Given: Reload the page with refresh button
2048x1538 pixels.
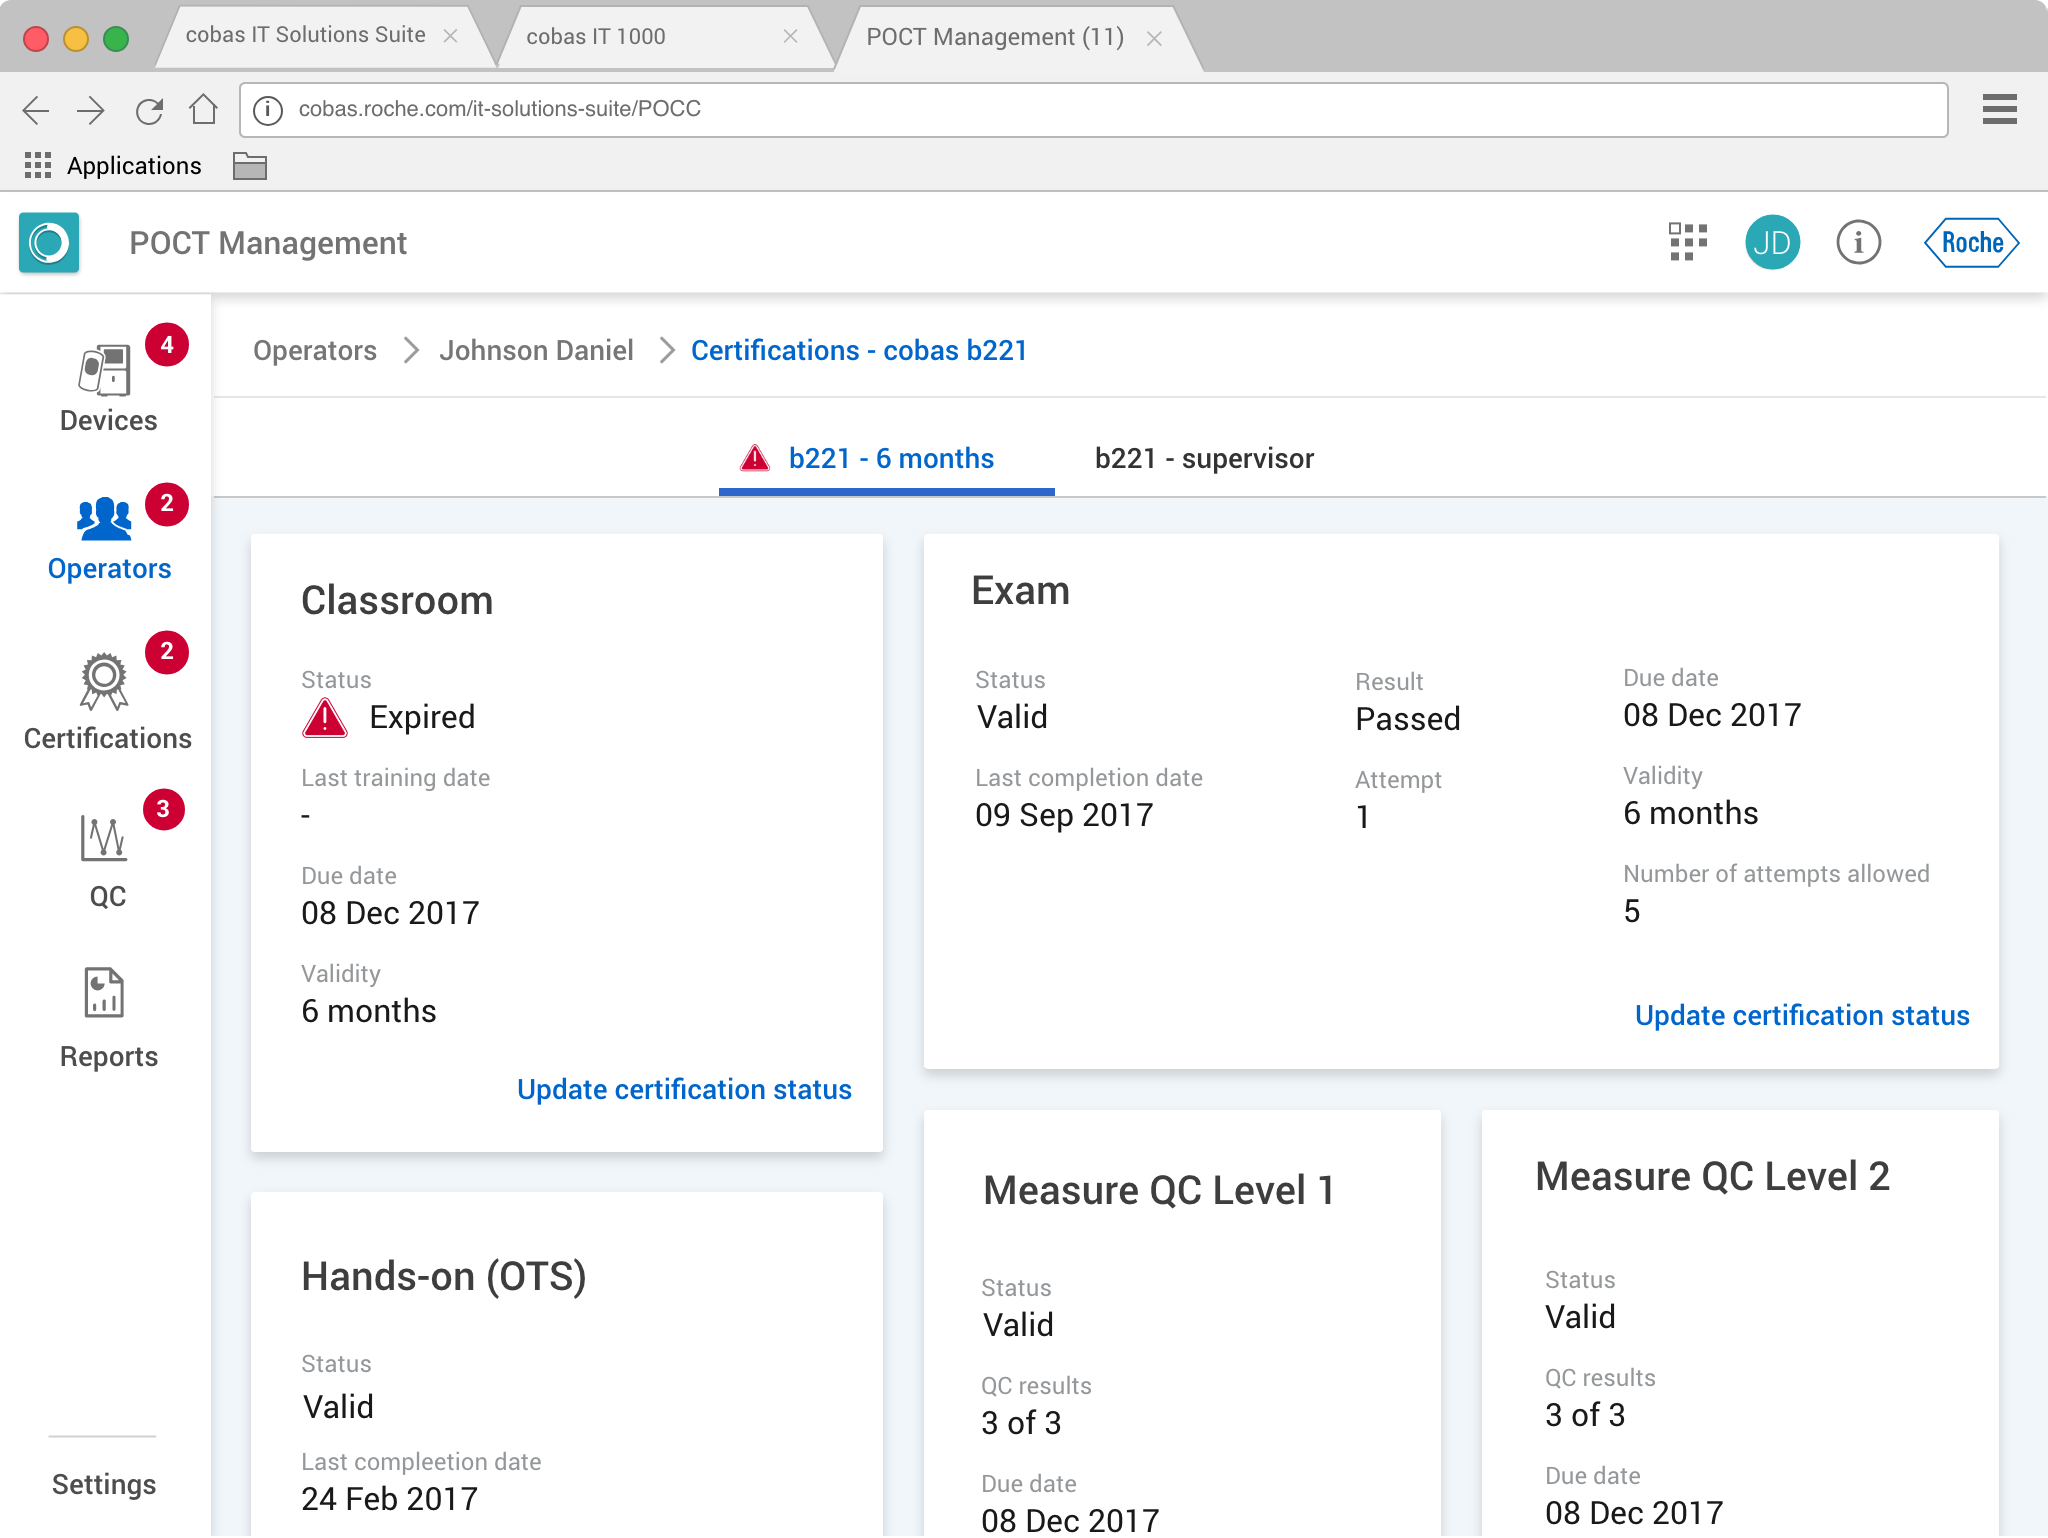Looking at the screenshot, I should pyautogui.click(x=149, y=110).
